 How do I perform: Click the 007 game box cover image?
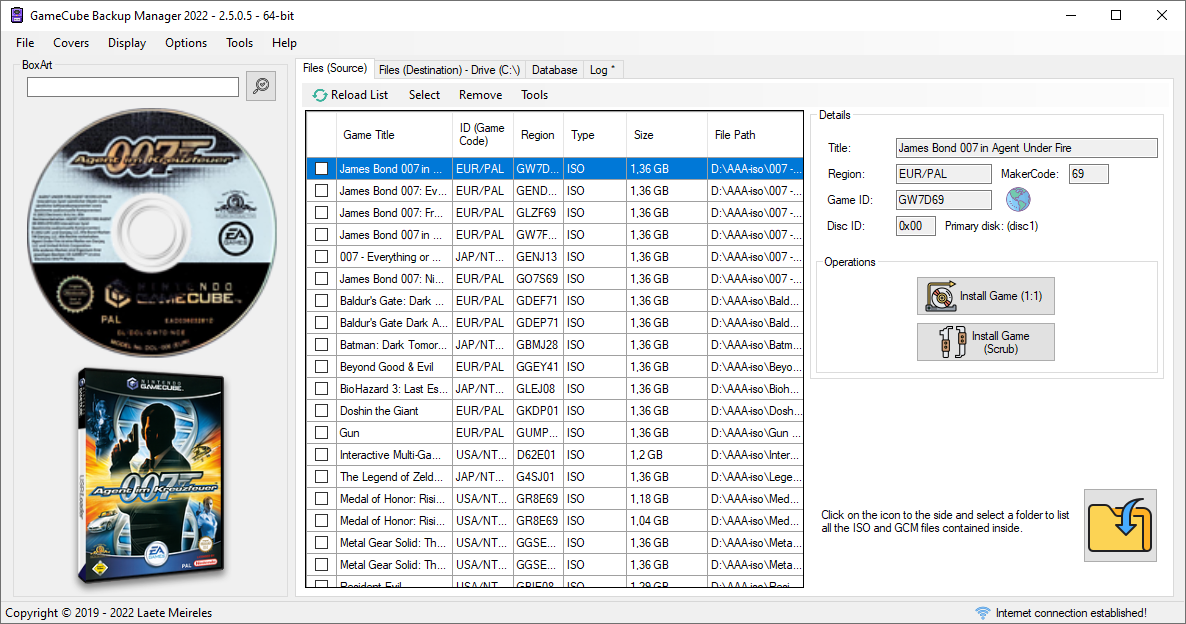(151, 478)
